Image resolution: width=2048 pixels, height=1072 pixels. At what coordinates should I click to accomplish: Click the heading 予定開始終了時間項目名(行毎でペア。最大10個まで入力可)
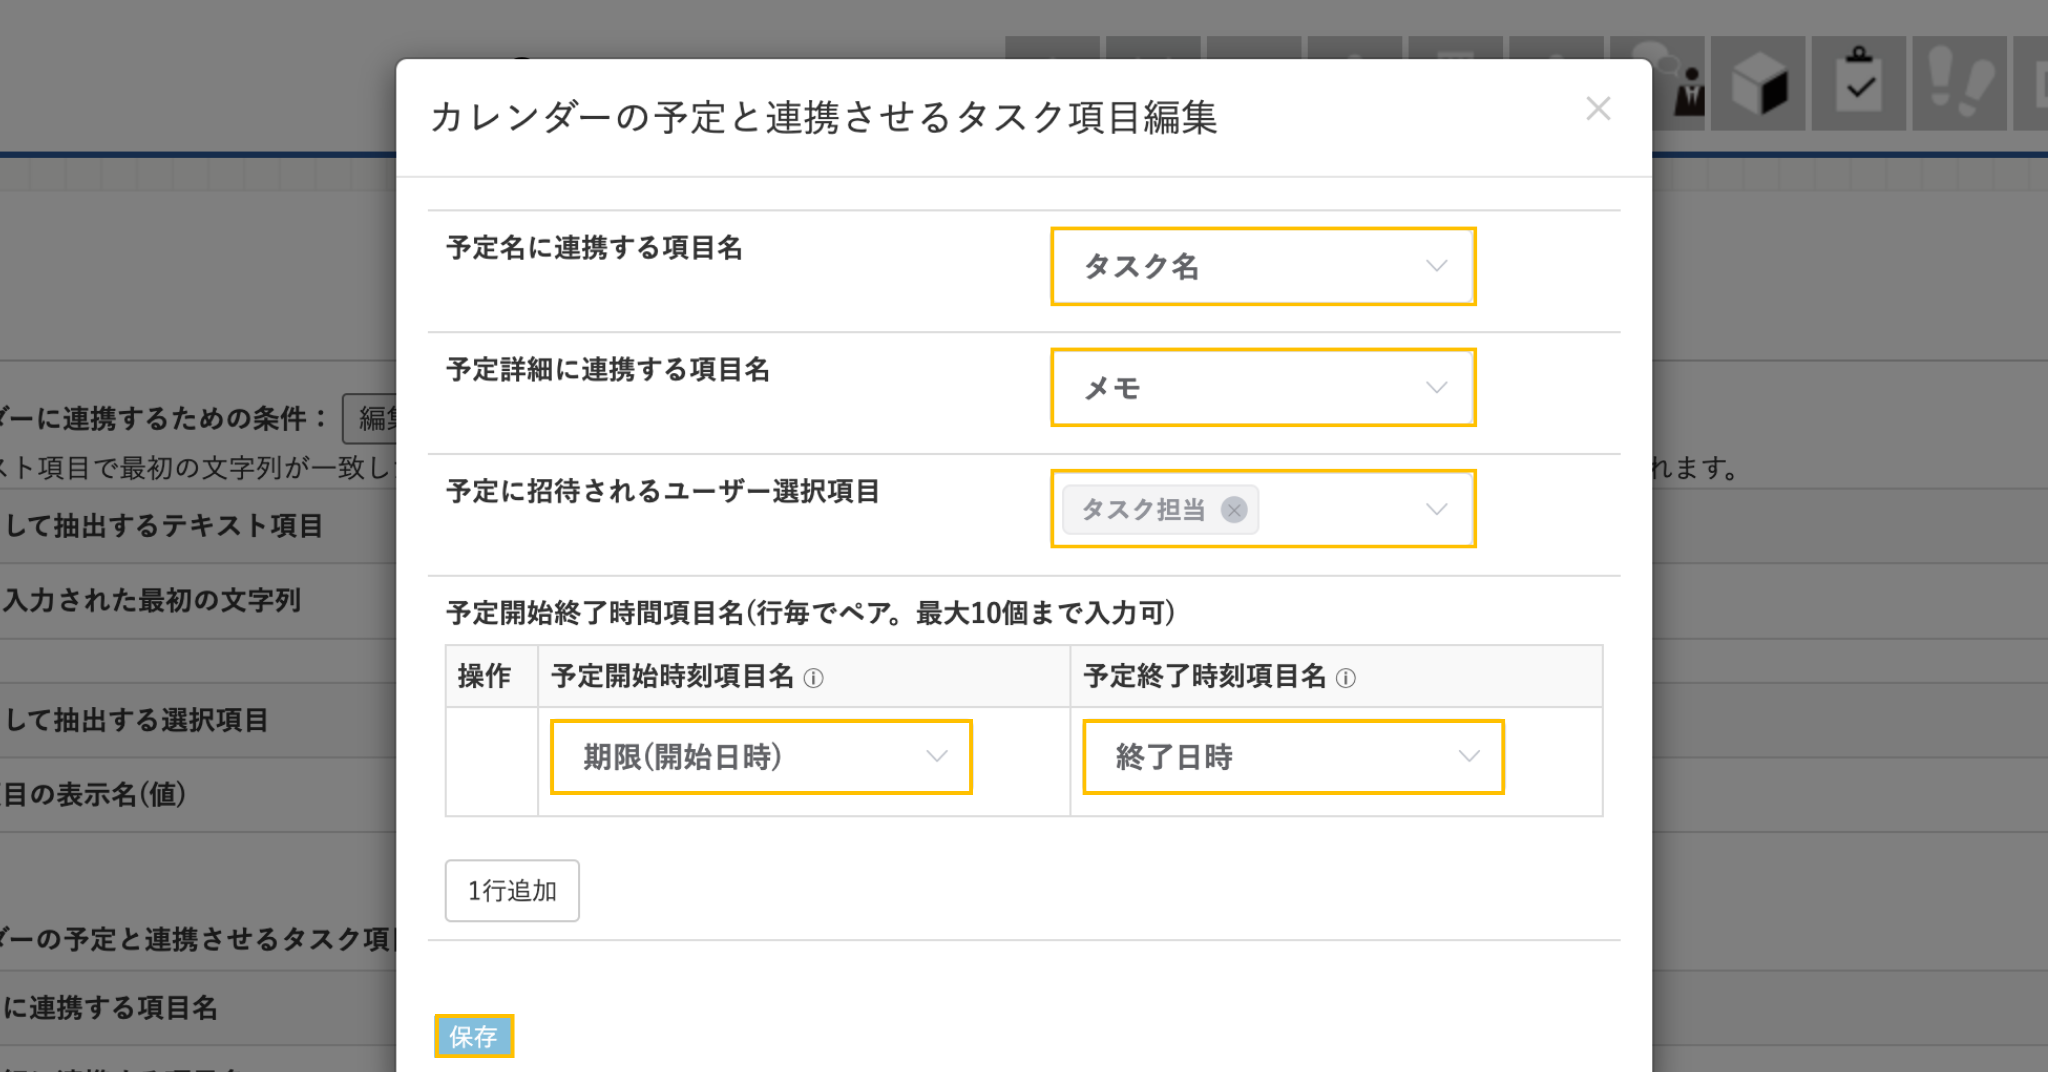point(811,613)
